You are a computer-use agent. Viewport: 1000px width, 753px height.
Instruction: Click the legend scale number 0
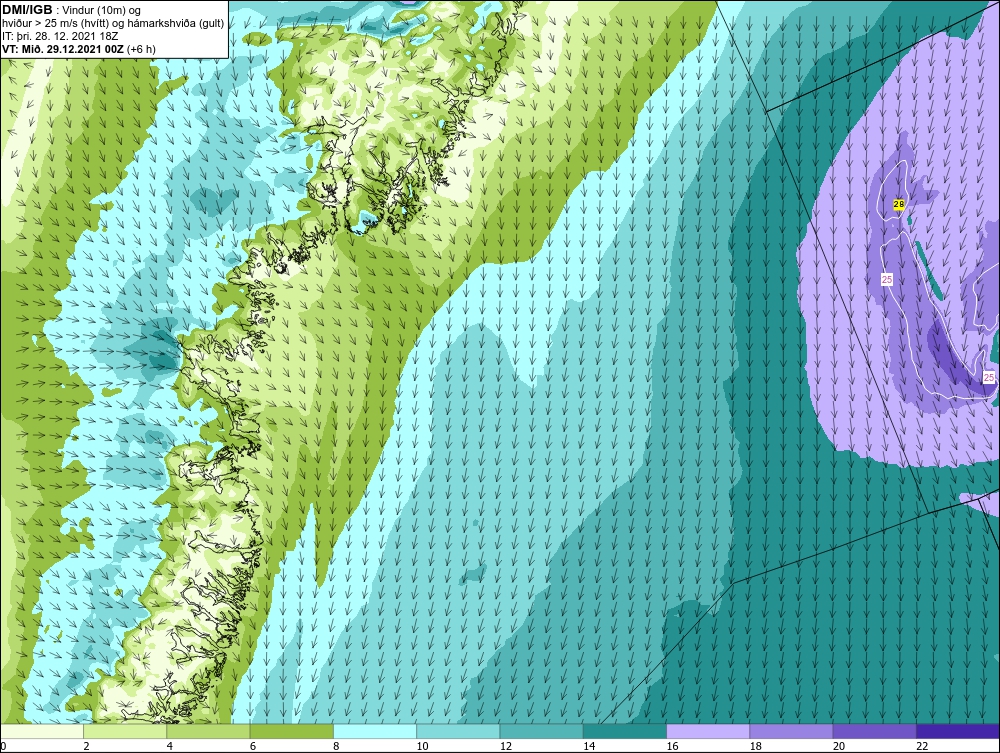tap(3, 746)
